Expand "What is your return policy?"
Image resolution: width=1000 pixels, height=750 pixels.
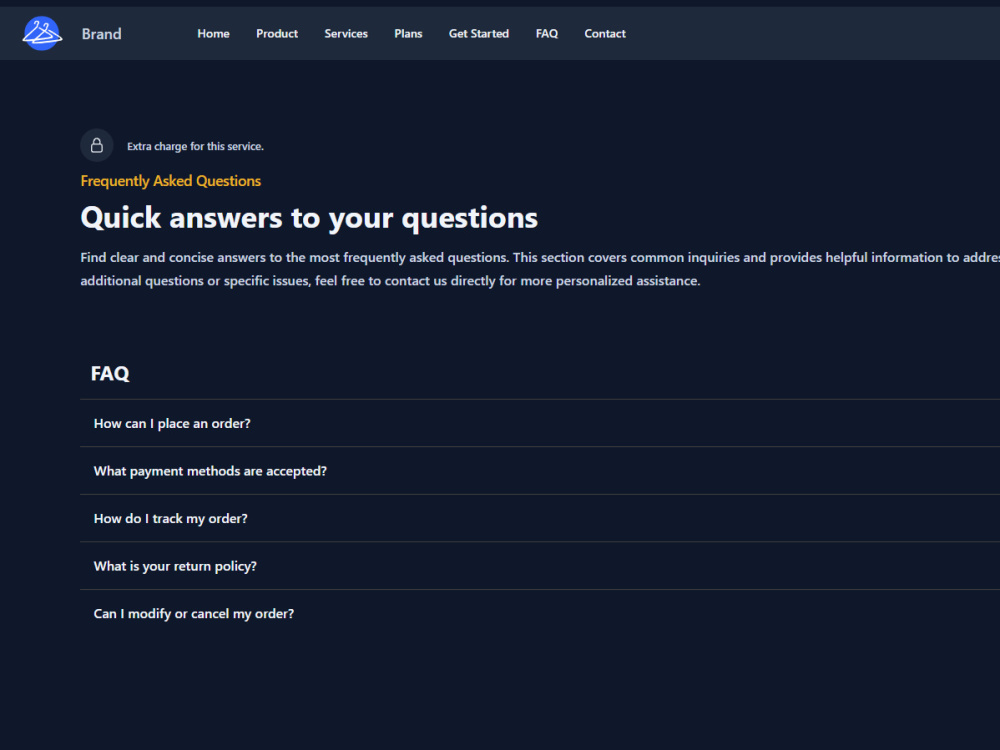click(x=540, y=566)
